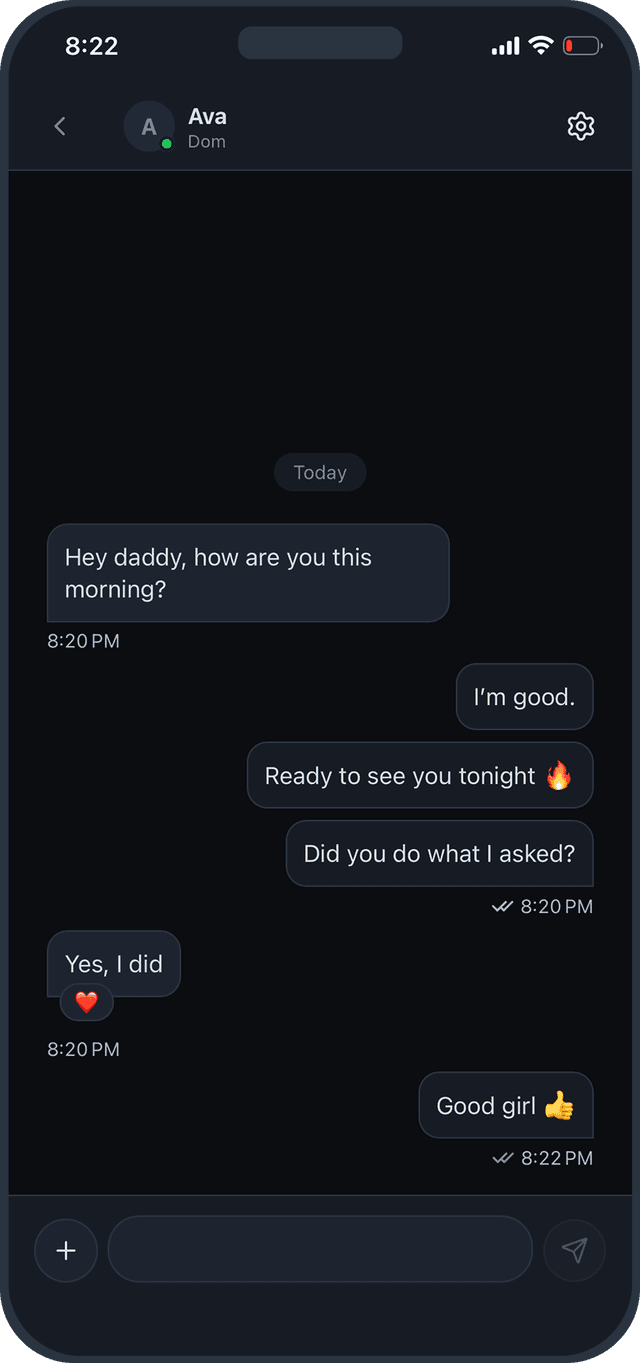Click the green online status dot
The height and width of the screenshot is (1363, 640).
[x=167, y=144]
